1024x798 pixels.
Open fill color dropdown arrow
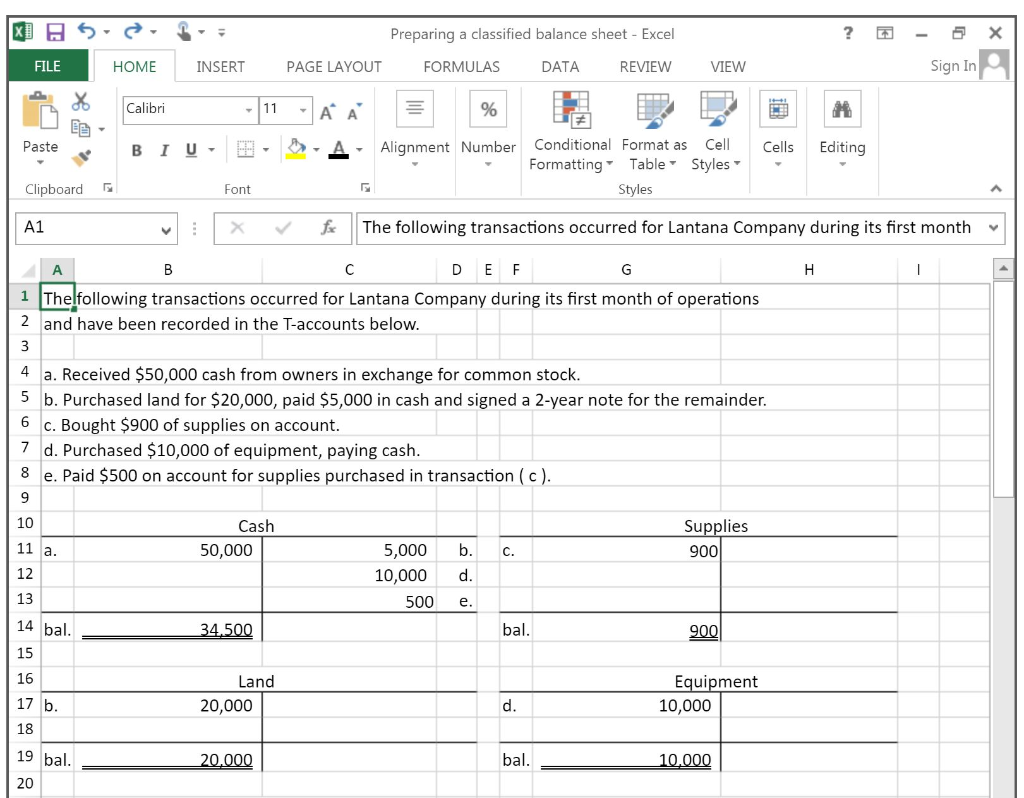click(x=316, y=150)
